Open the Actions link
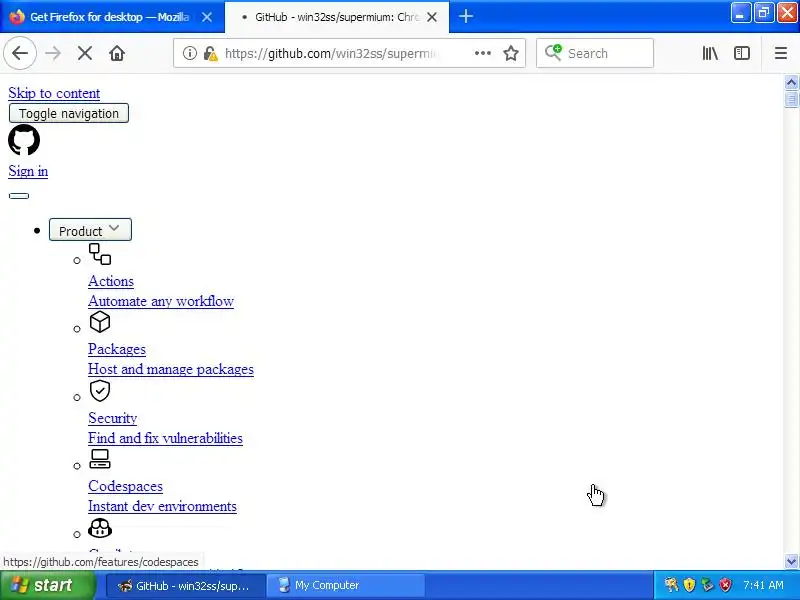The image size is (800, 600). pyautogui.click(x=111, y=281)
